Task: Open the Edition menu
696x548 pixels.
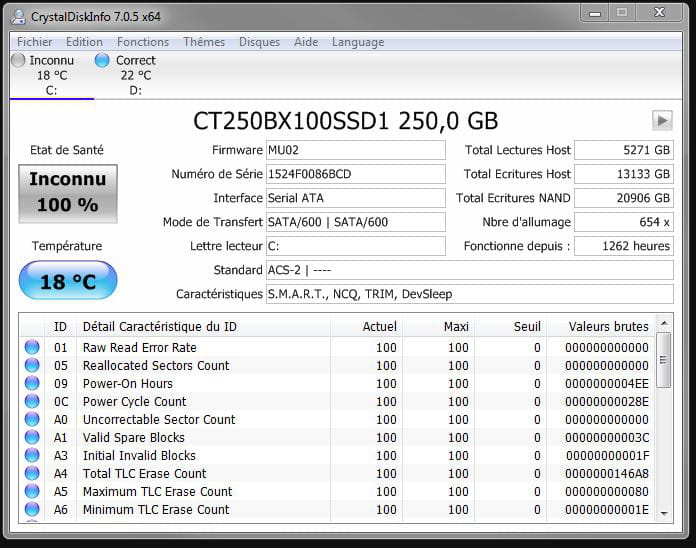Action: point(84,42)
